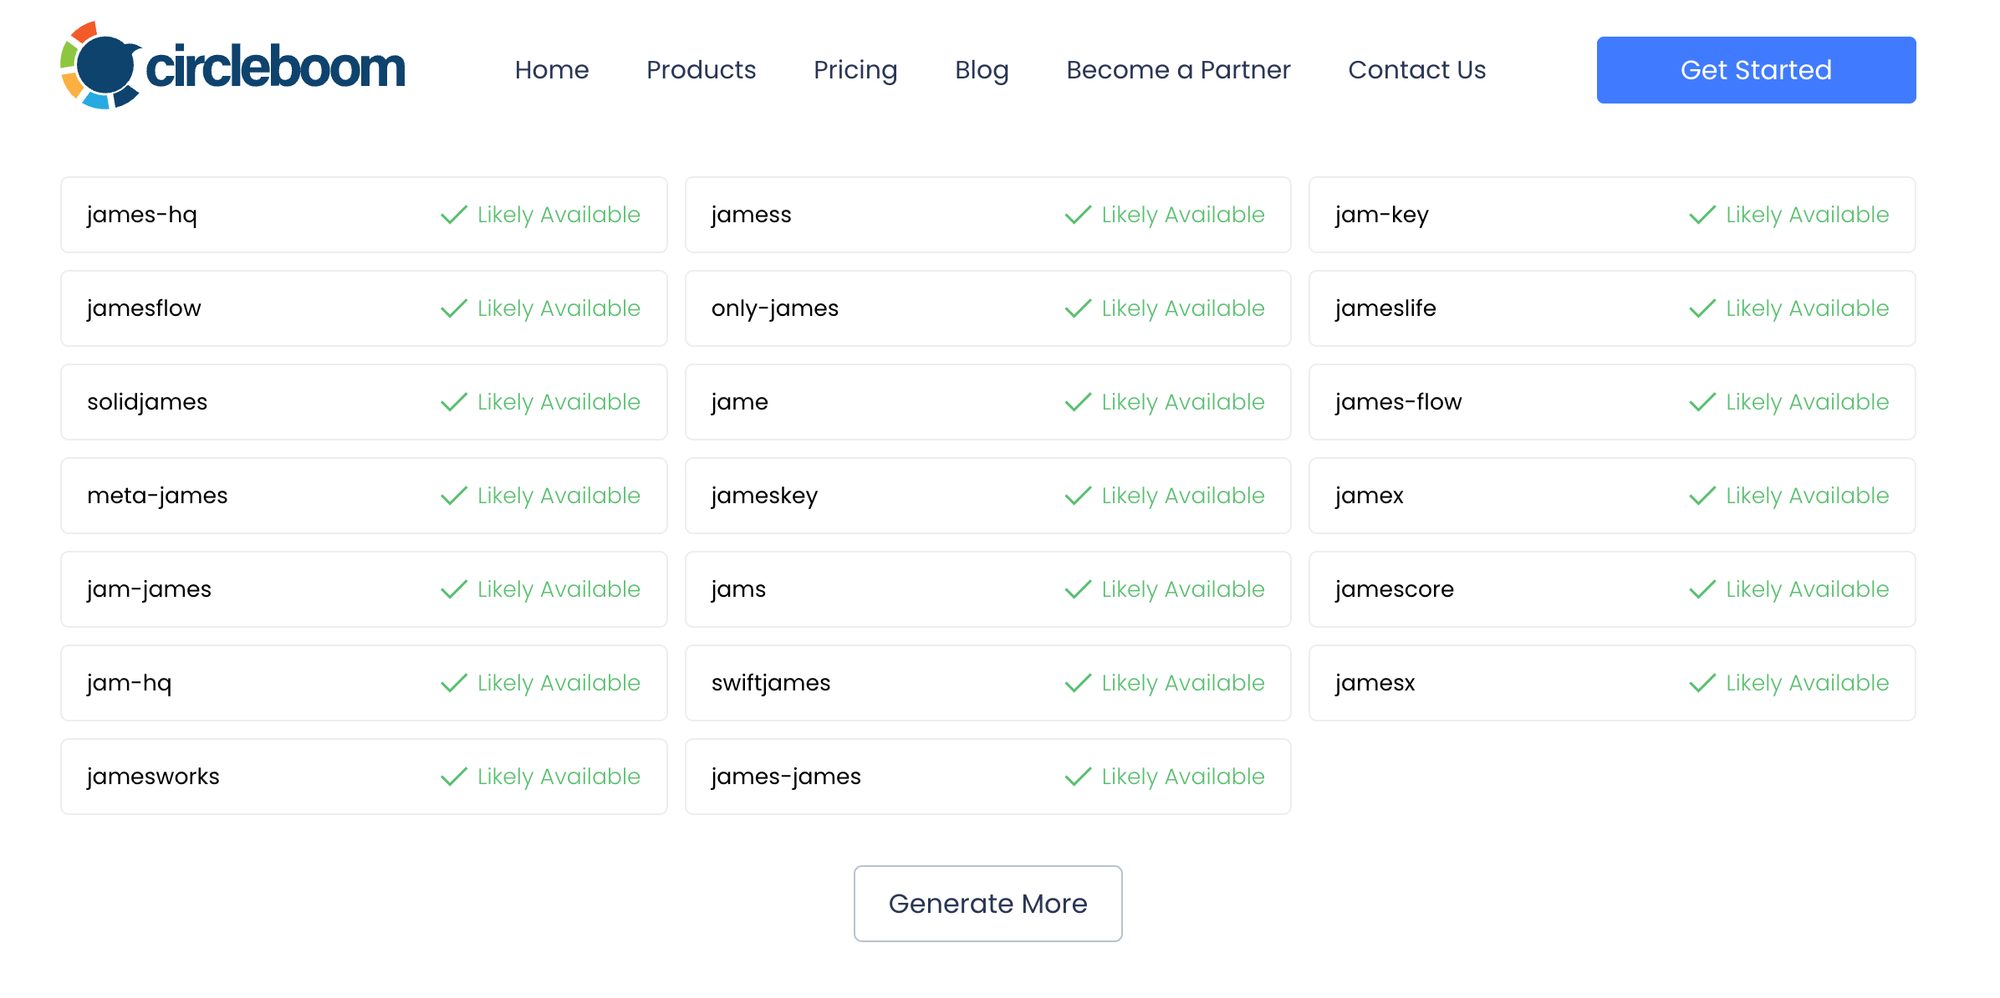The width and height of the screenshot is (2000, 998).
Task: Click the green check beside solidjames
Action: [x=452, y=401]
